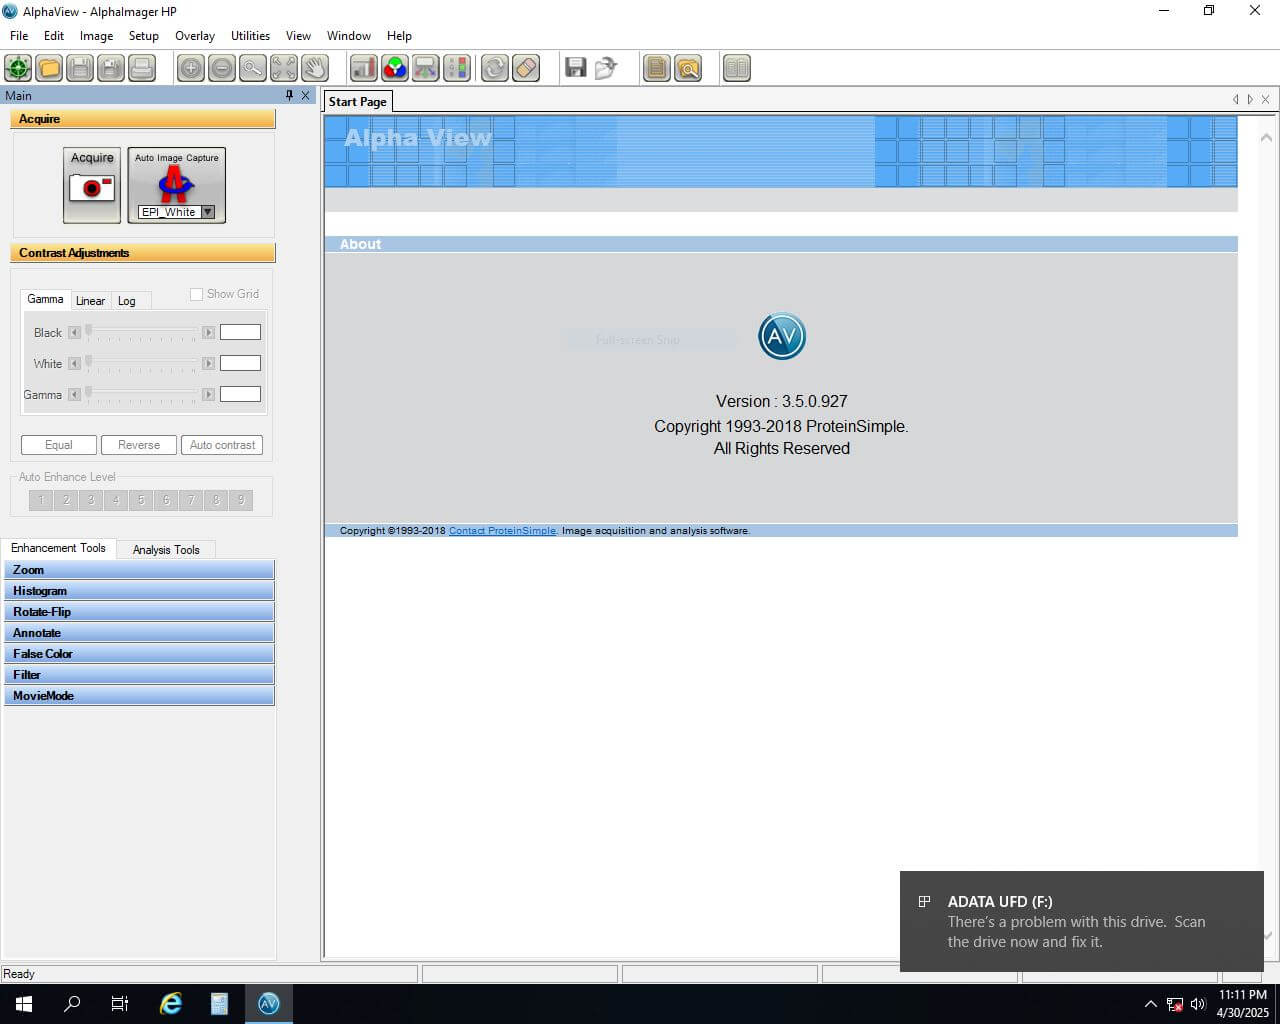This screenshot has width=1280, height=1024.
Task: Click the Black level slider
Action: [140, 332]
